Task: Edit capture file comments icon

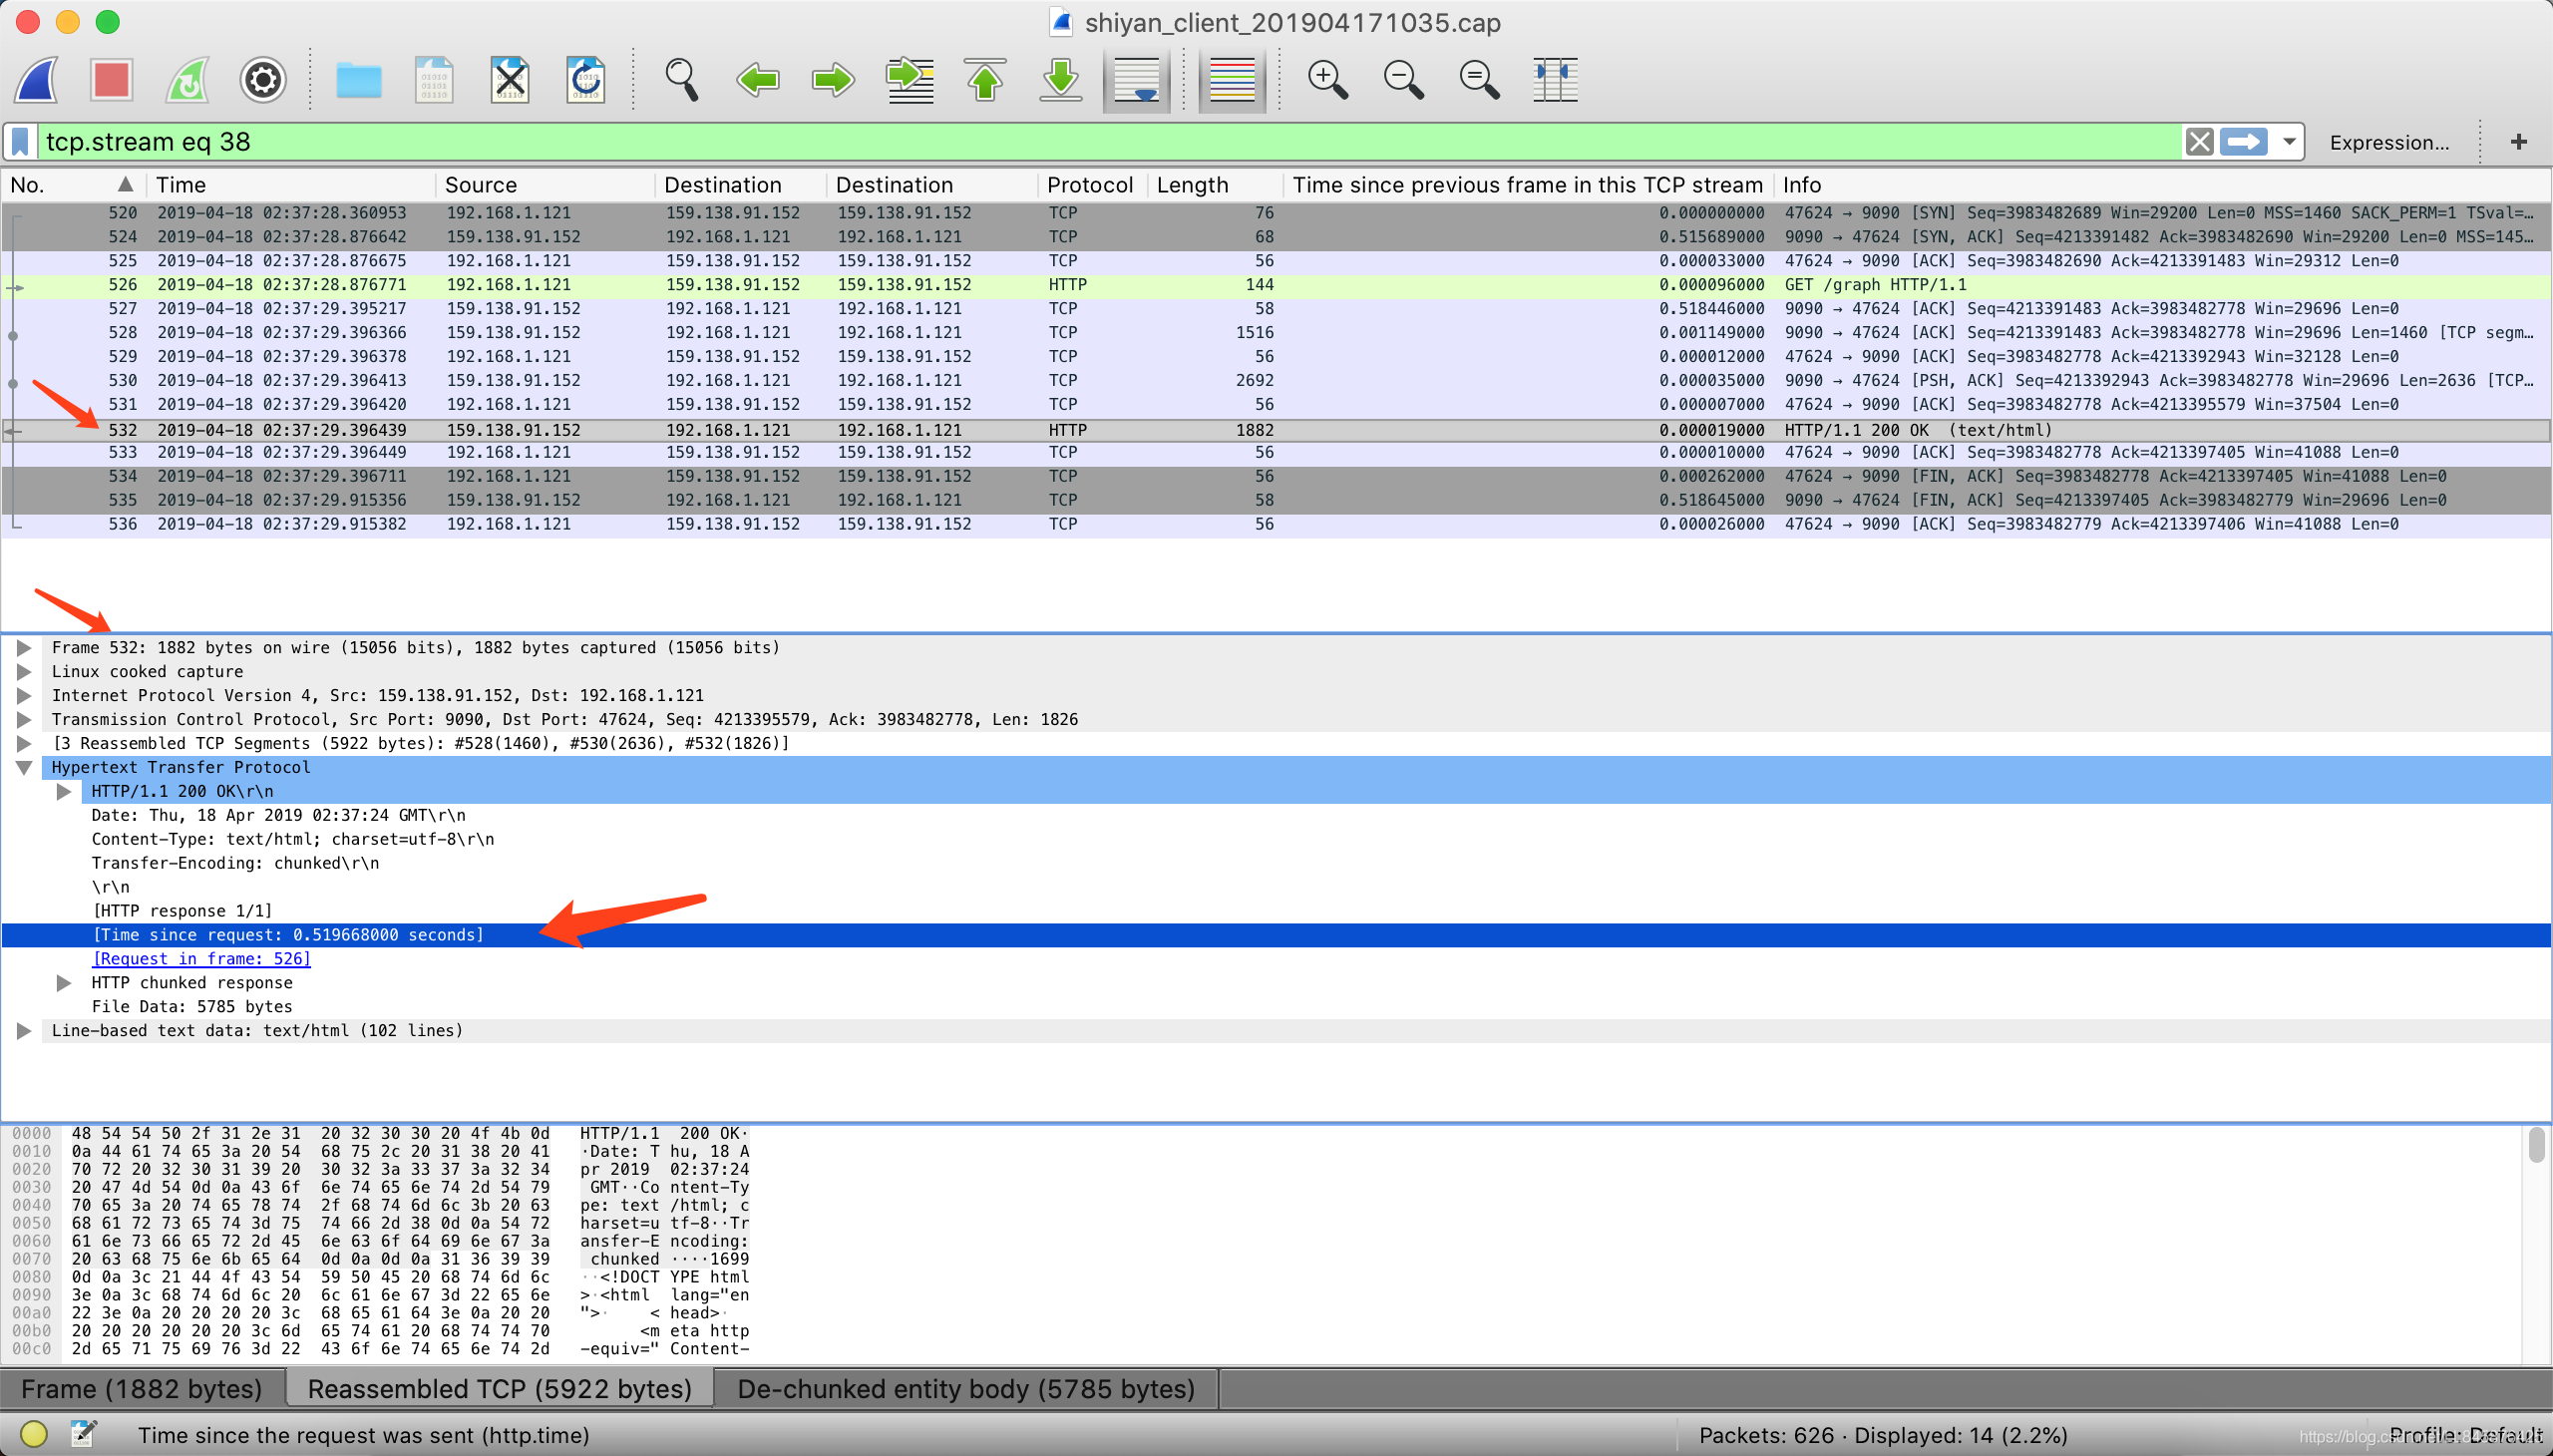Action: pos(84,1436)
